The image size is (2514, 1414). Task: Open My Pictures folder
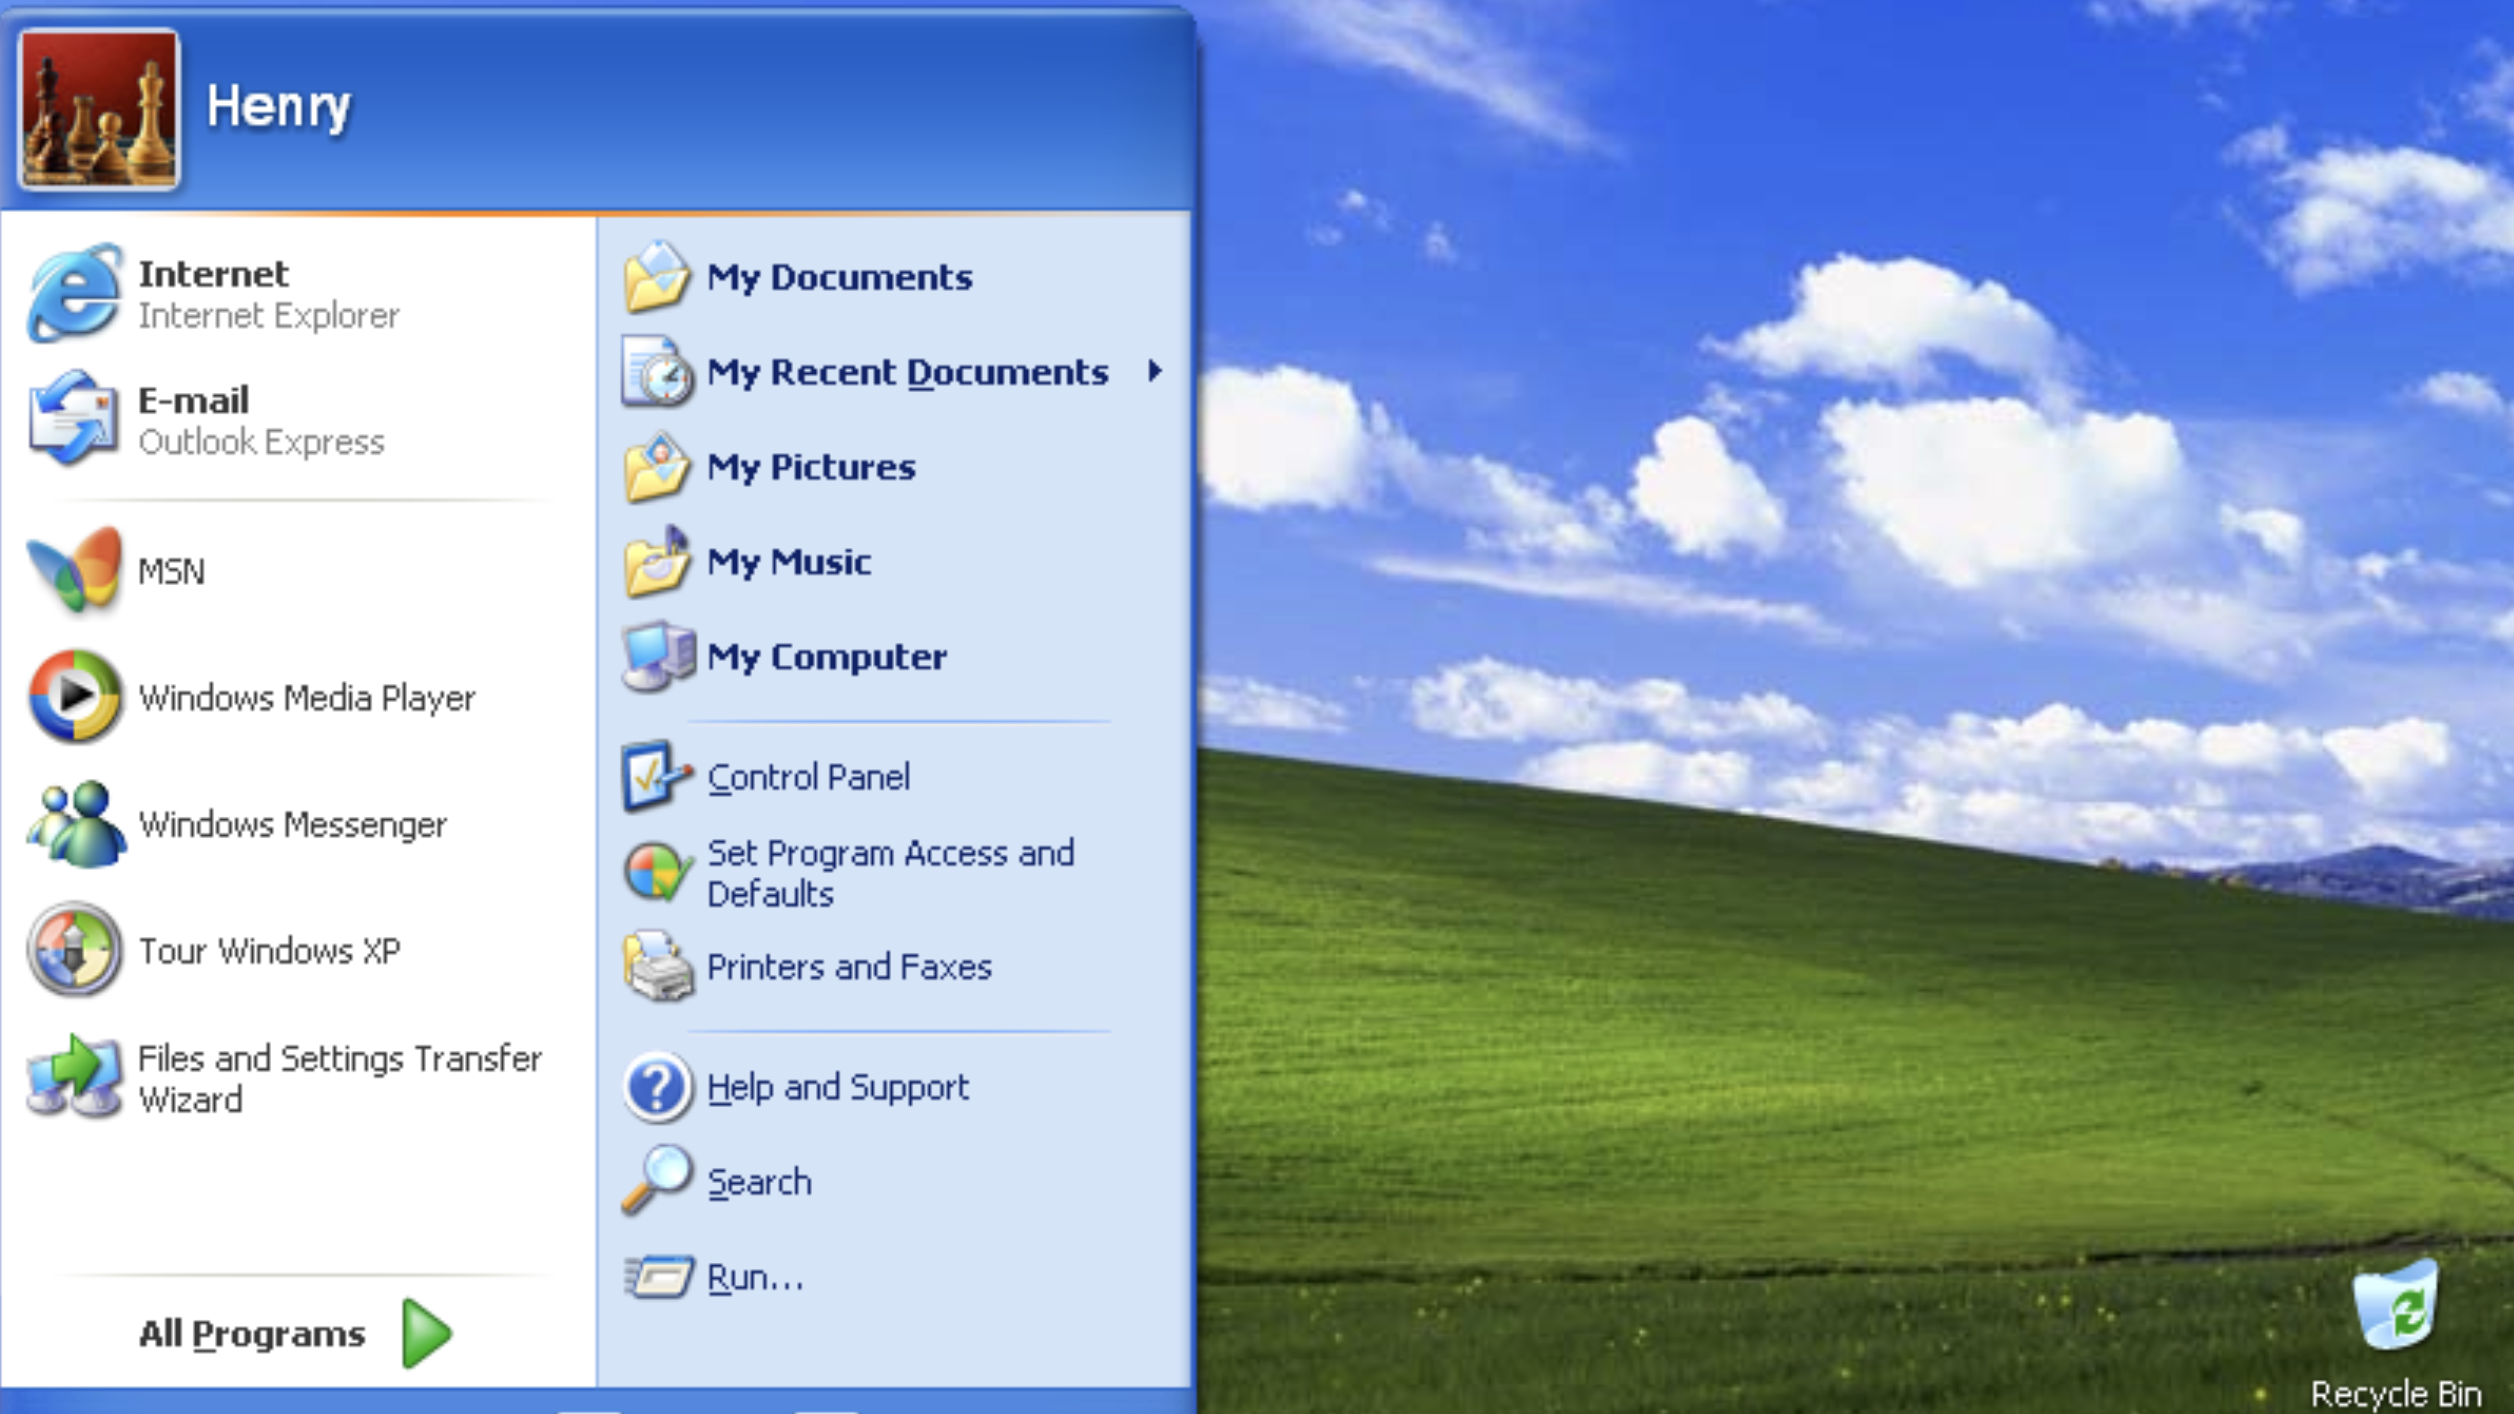click(x=810, y=466)
